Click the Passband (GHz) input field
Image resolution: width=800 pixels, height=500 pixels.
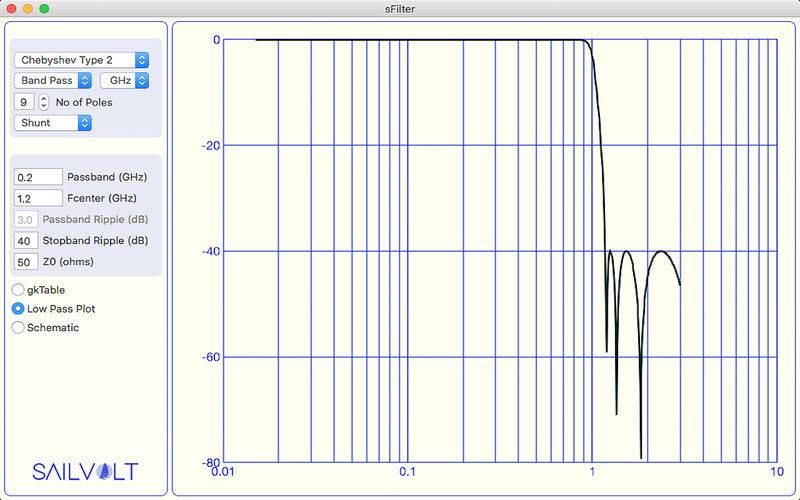pos(38,177)
